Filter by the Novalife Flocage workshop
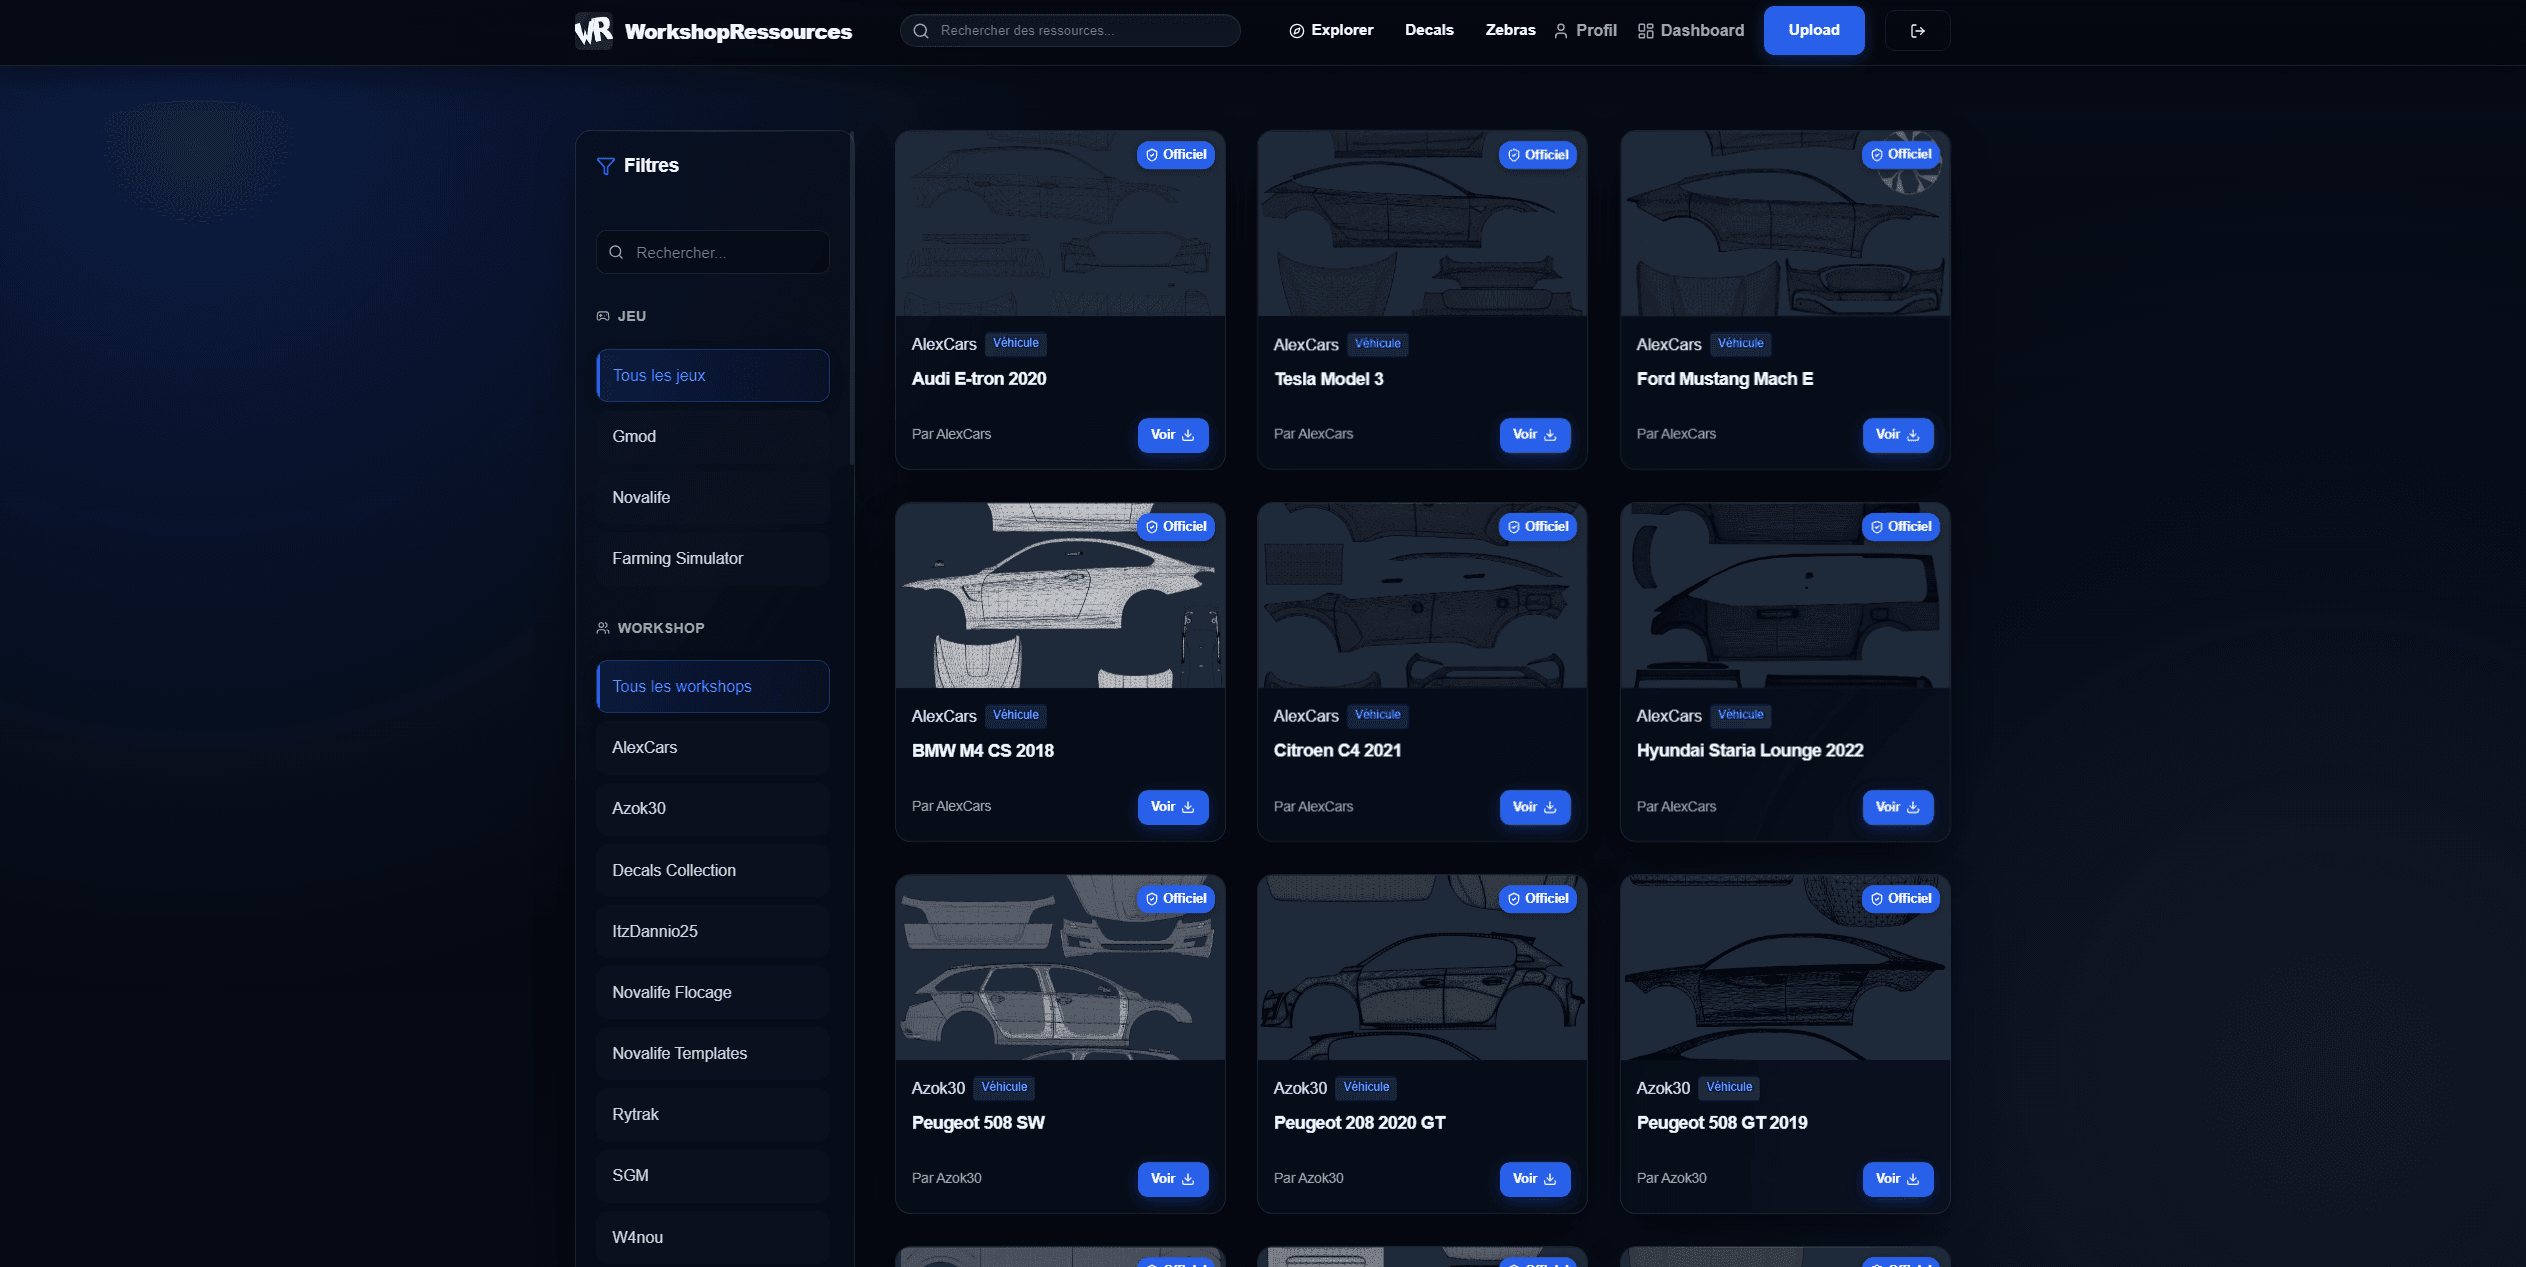 coord(713,993)
